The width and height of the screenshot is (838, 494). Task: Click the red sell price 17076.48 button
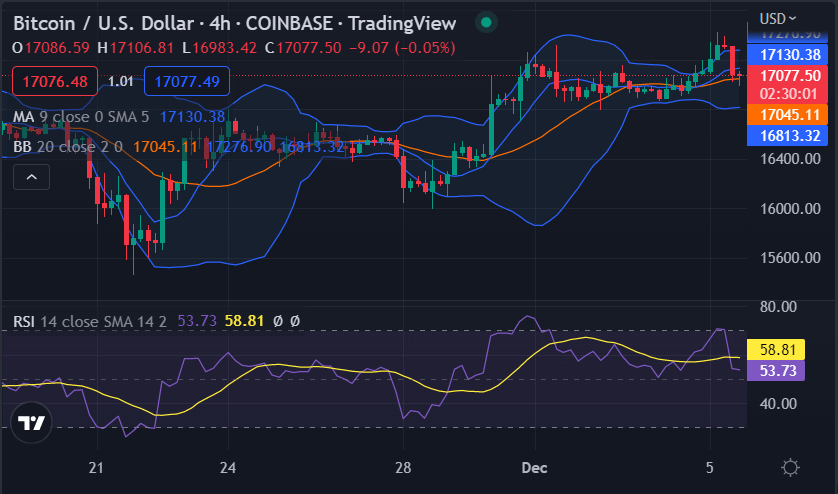pos(55,81)
